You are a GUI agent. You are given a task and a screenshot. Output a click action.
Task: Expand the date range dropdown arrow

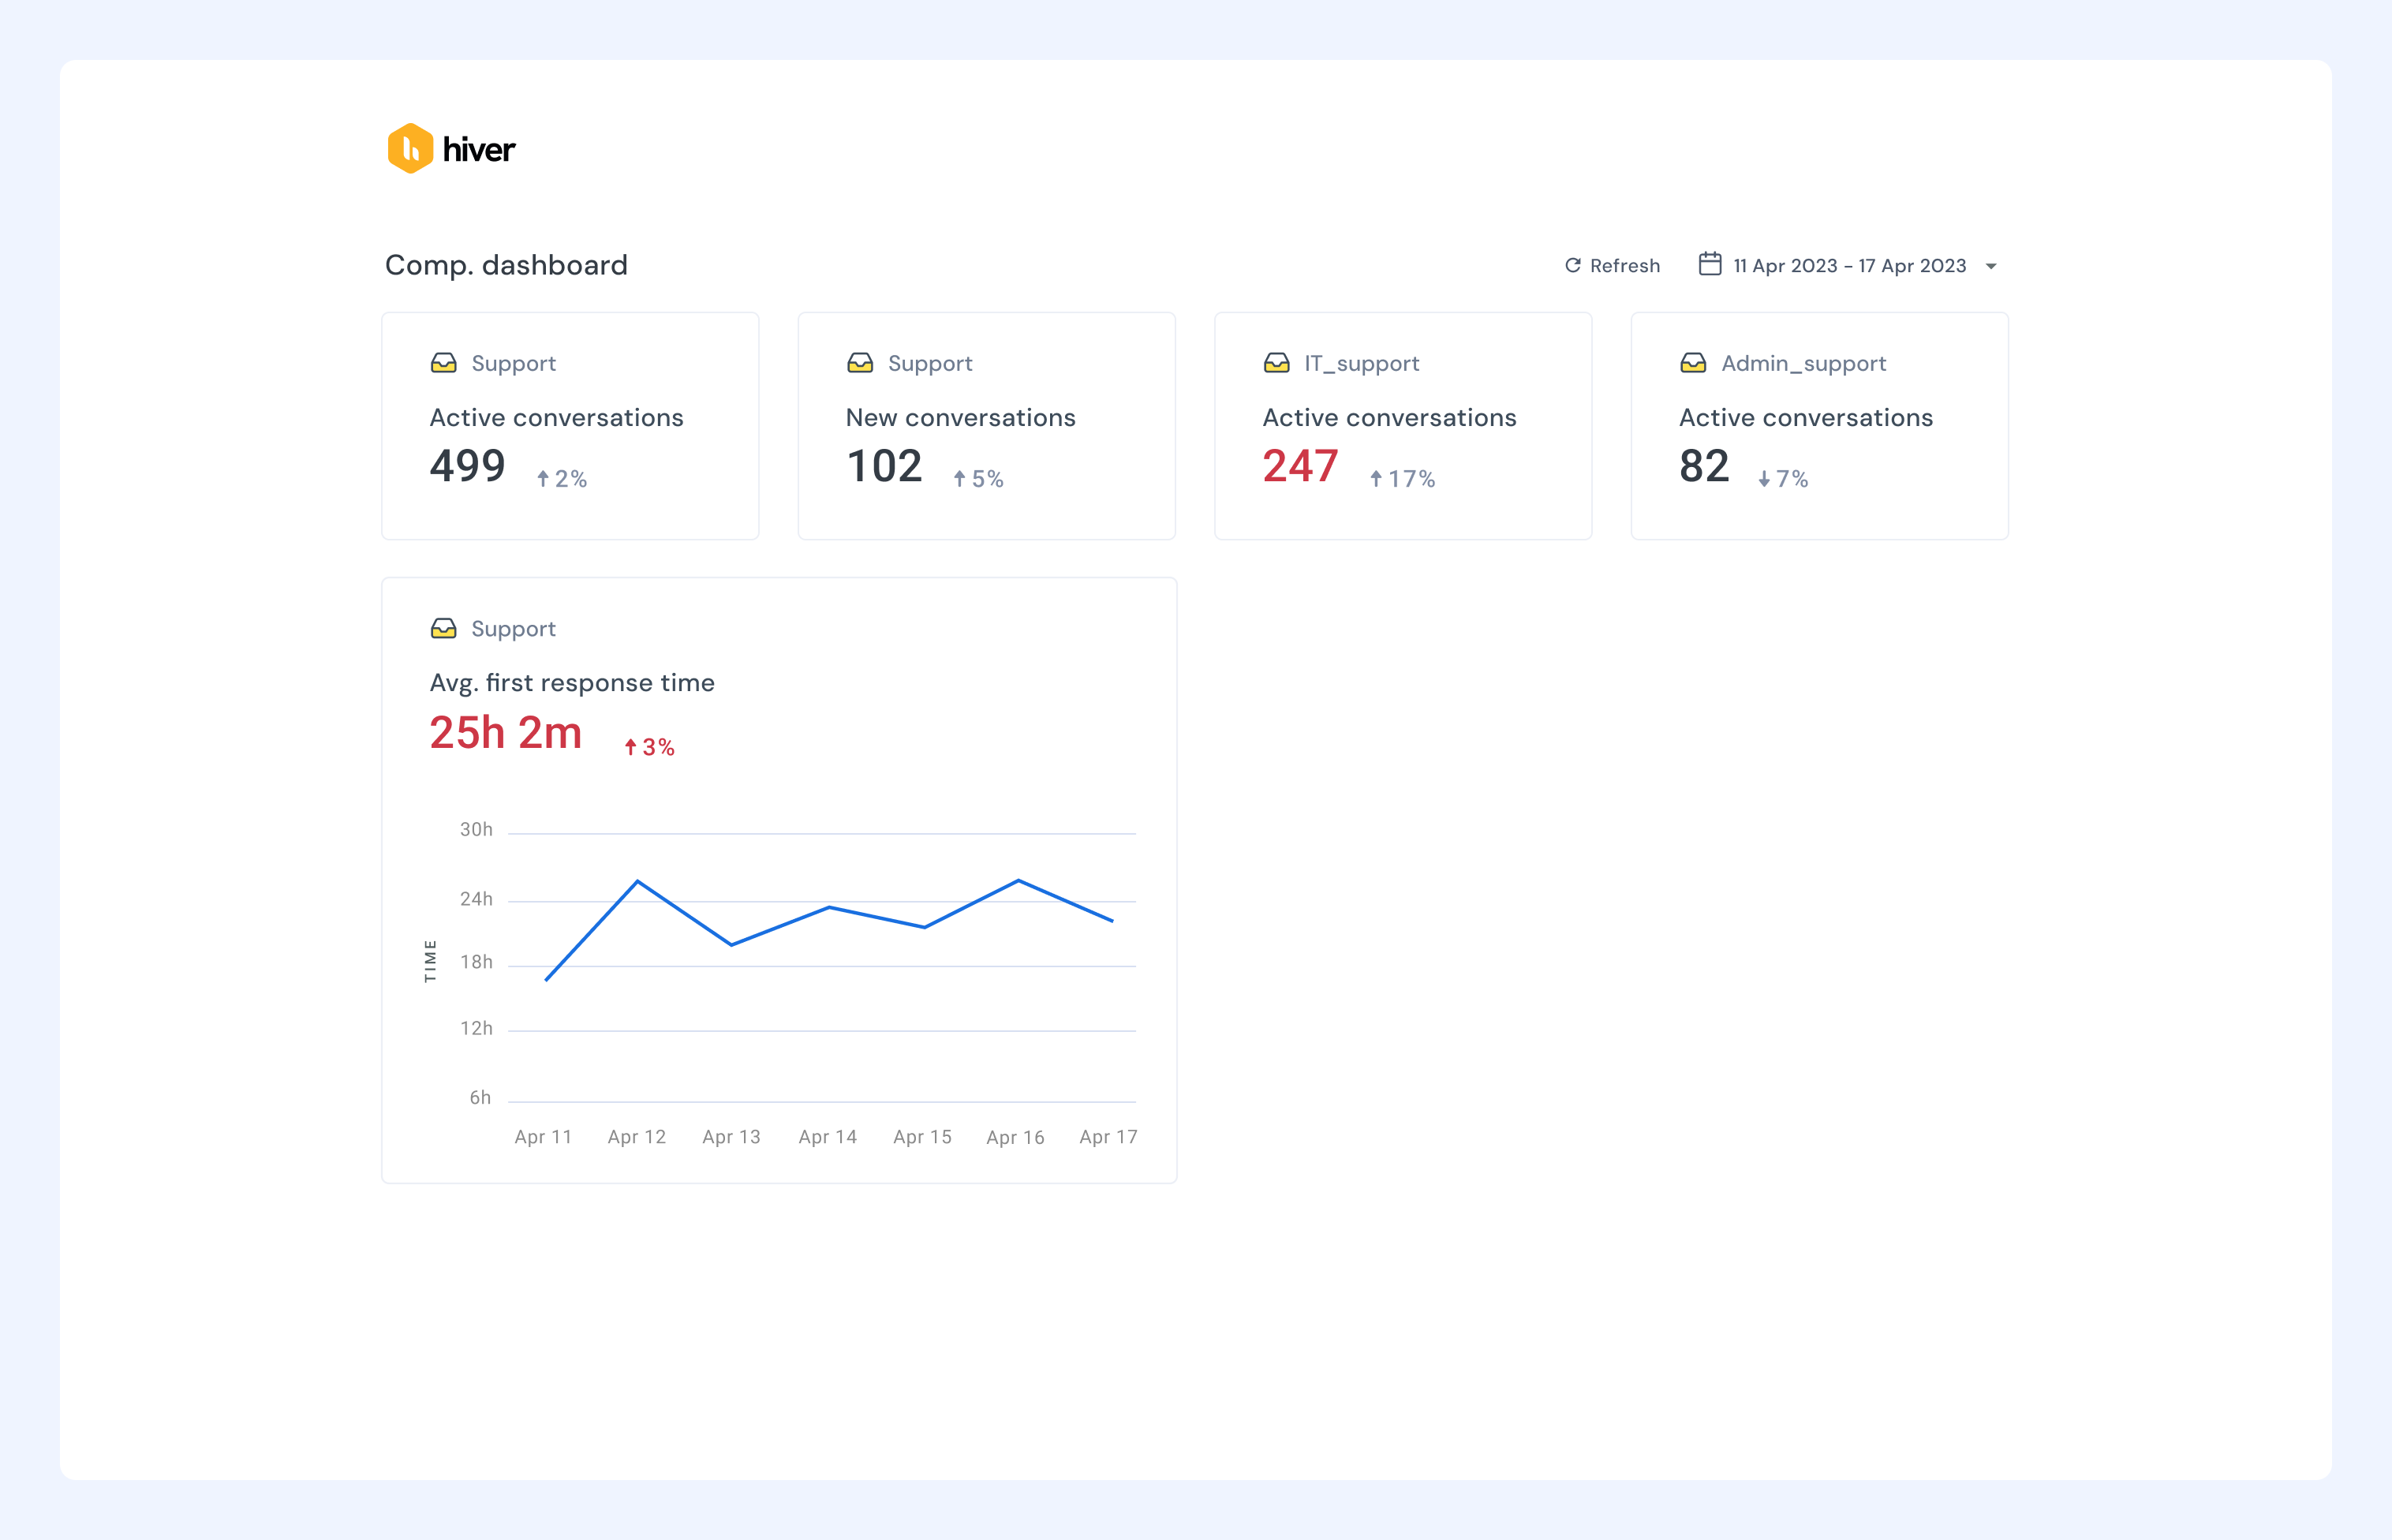coord(1991,266)
